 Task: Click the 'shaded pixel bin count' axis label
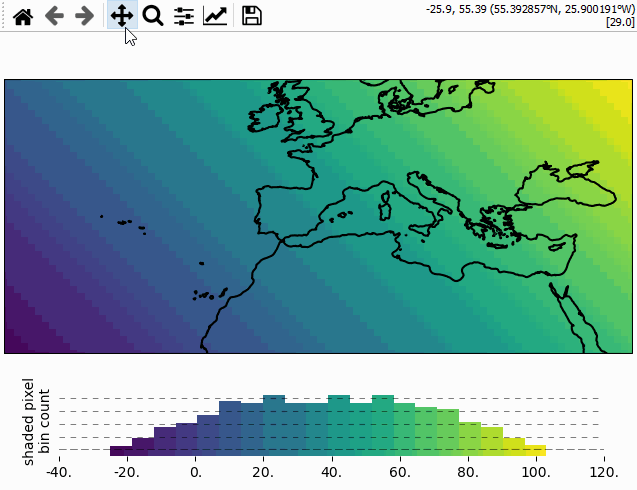pos(36,422)
